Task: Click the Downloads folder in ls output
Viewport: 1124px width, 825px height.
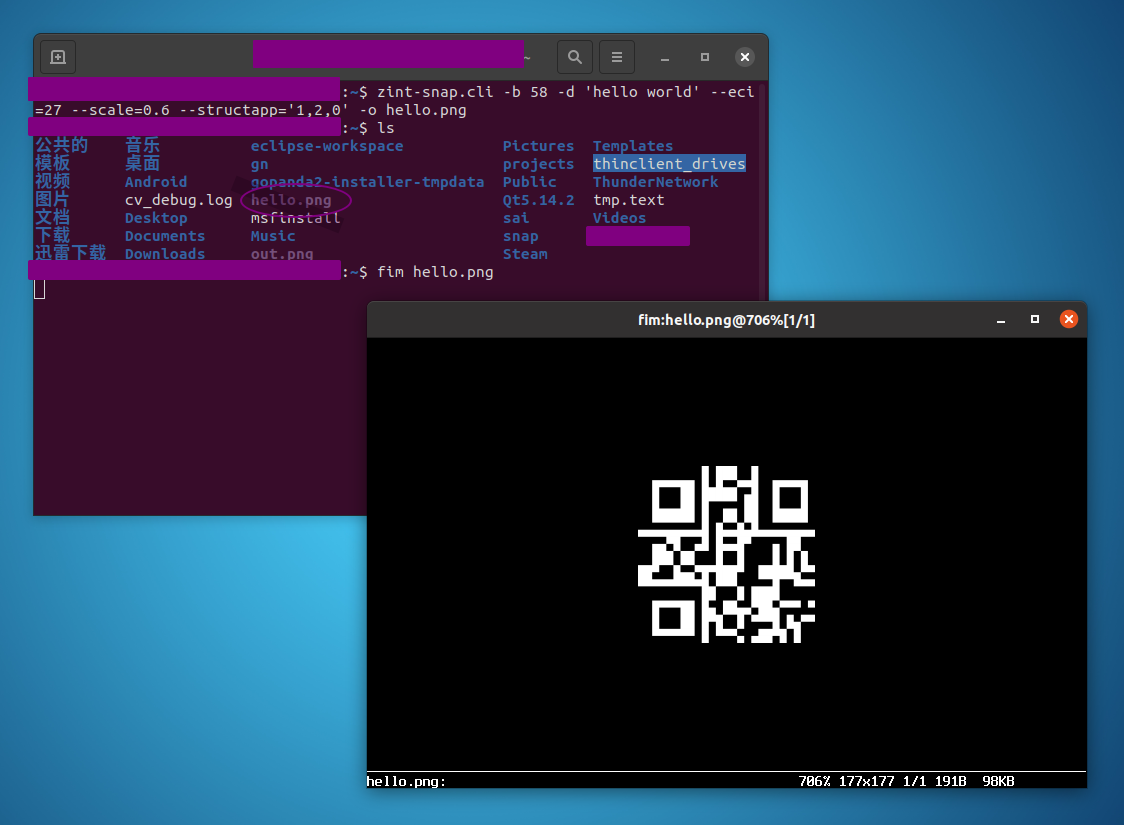Action: coord(165,253)
